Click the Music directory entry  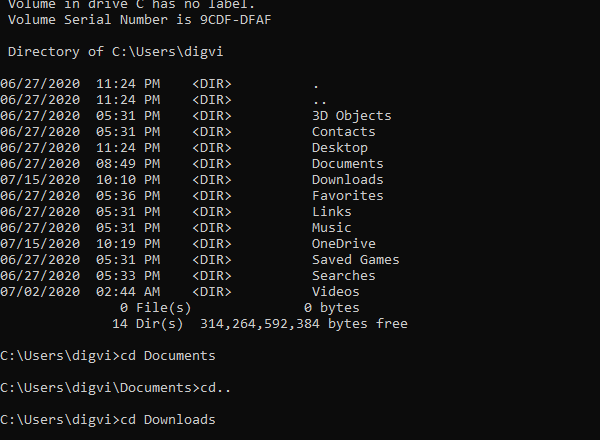click(331, 227)
